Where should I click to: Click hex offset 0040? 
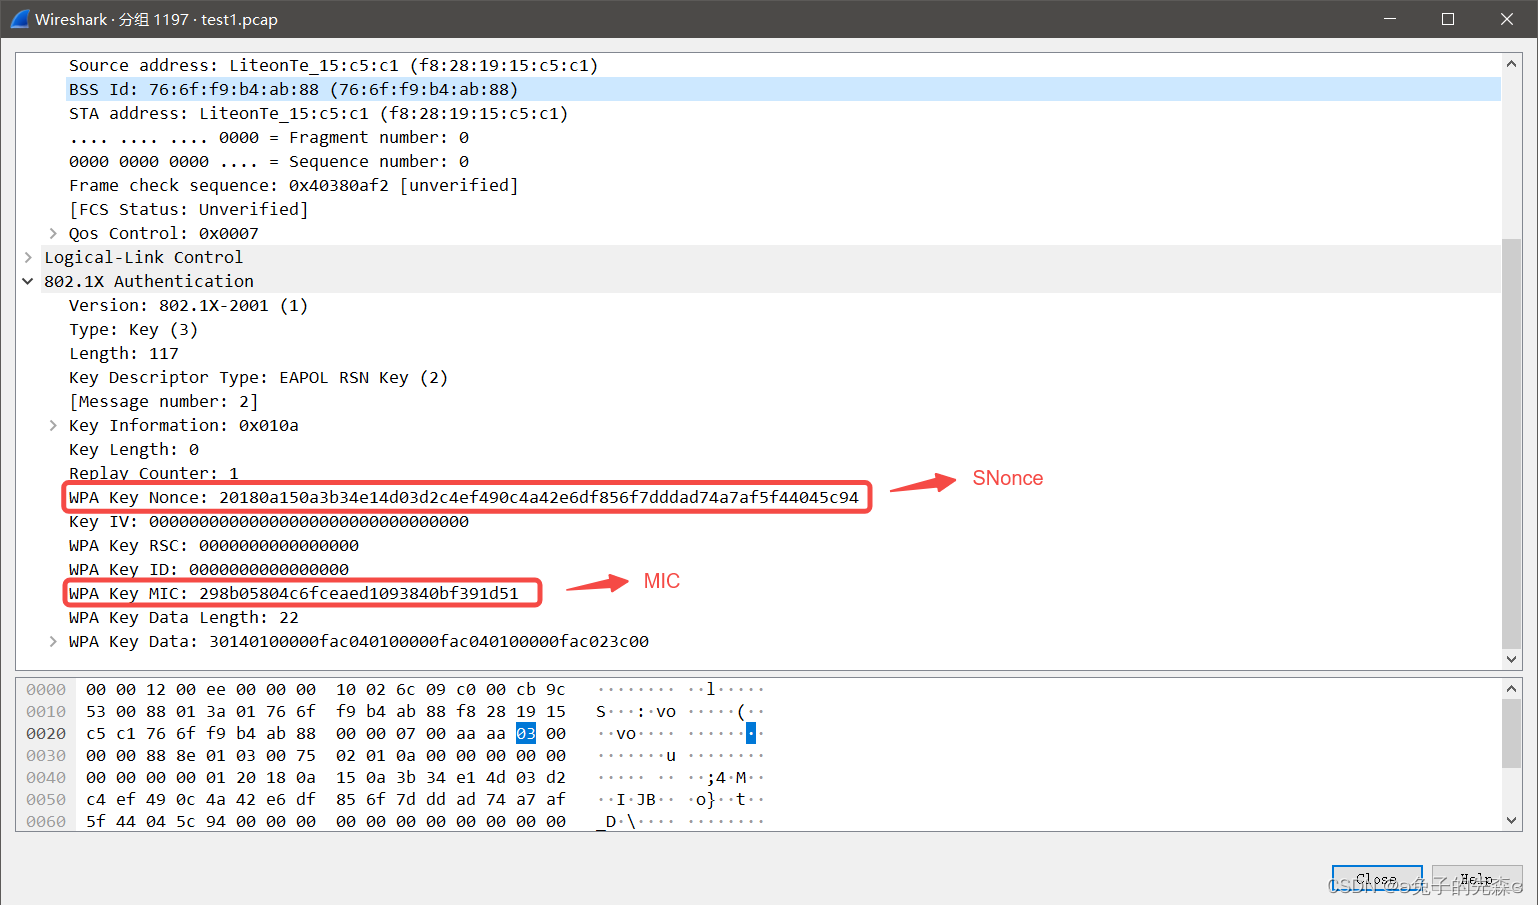pyautogui.click(x=46, y=777)
